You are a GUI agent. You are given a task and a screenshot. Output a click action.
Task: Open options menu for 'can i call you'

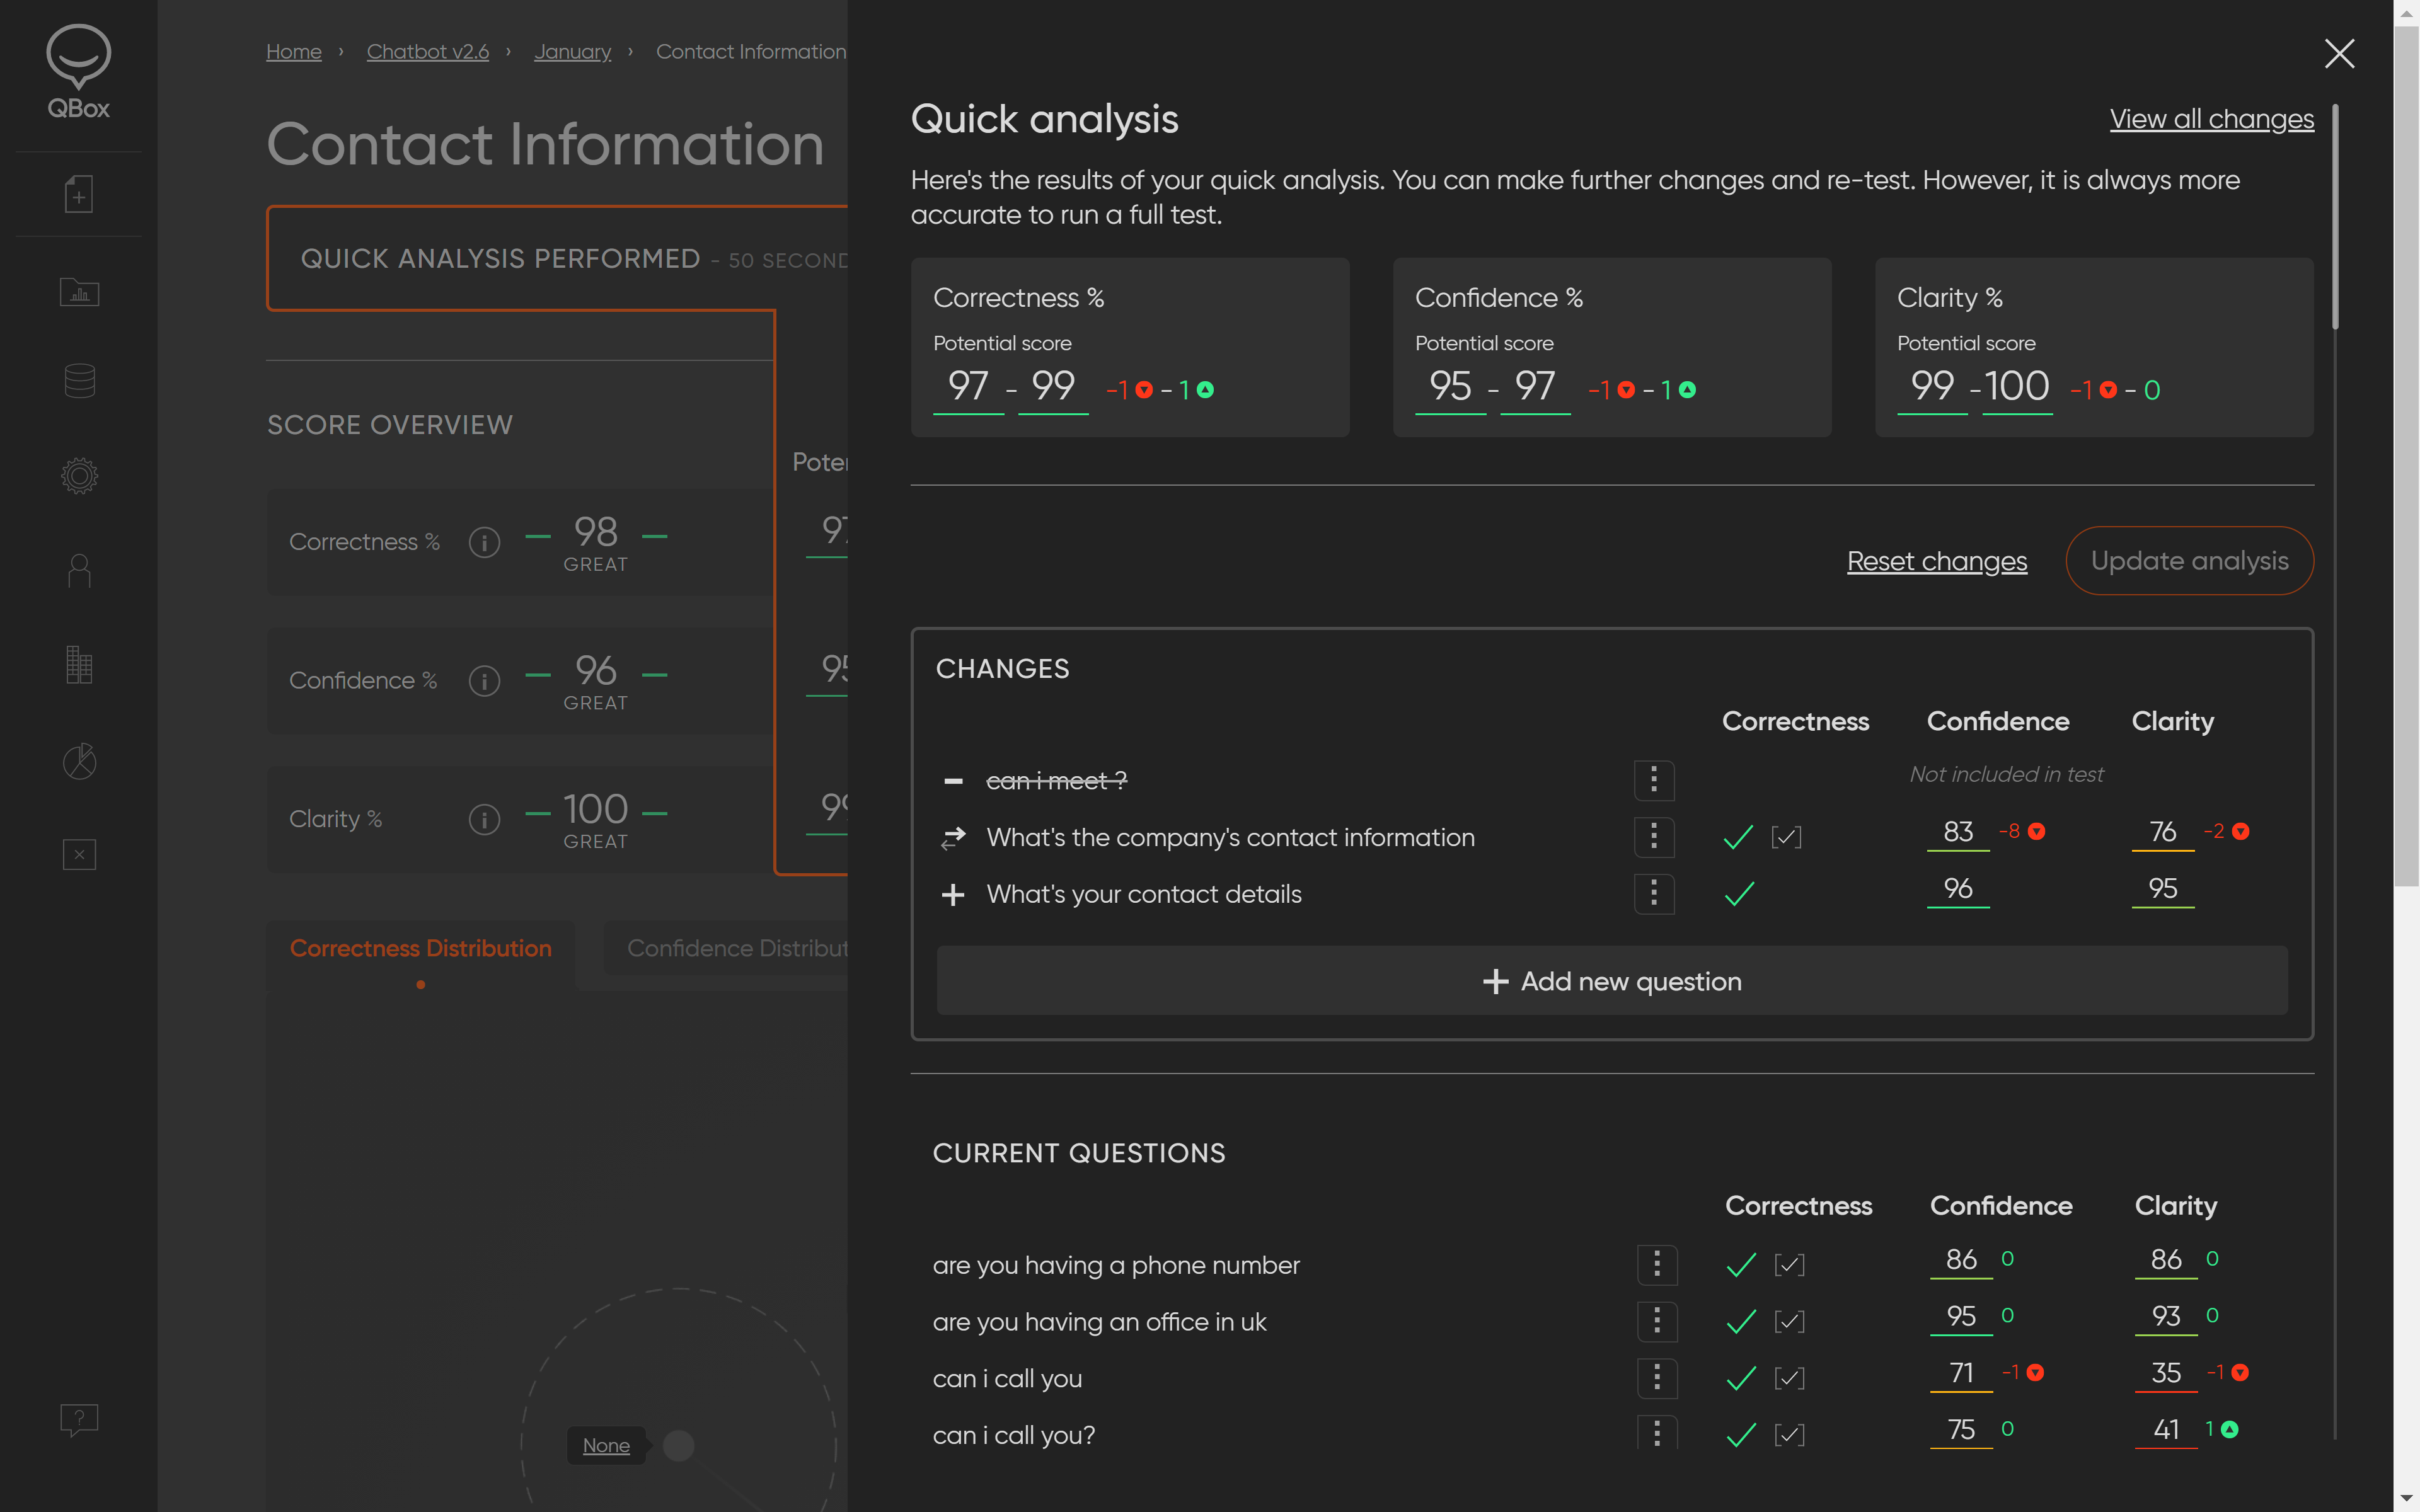coord(1657,1379)
